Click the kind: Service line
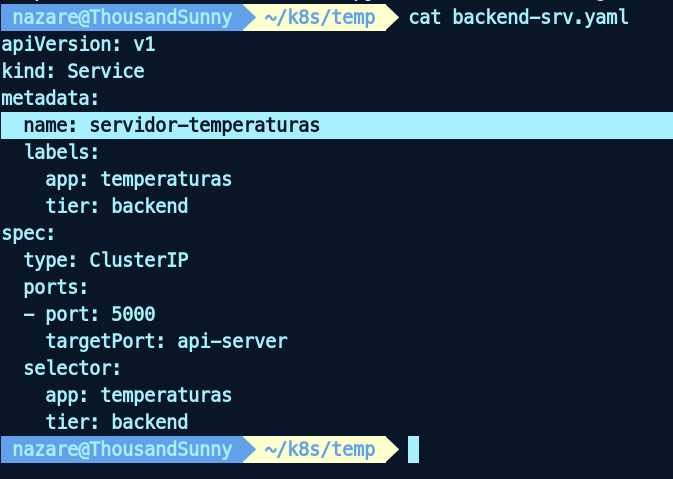Screen dimensions: 673x479 click(x=73, y=72)
